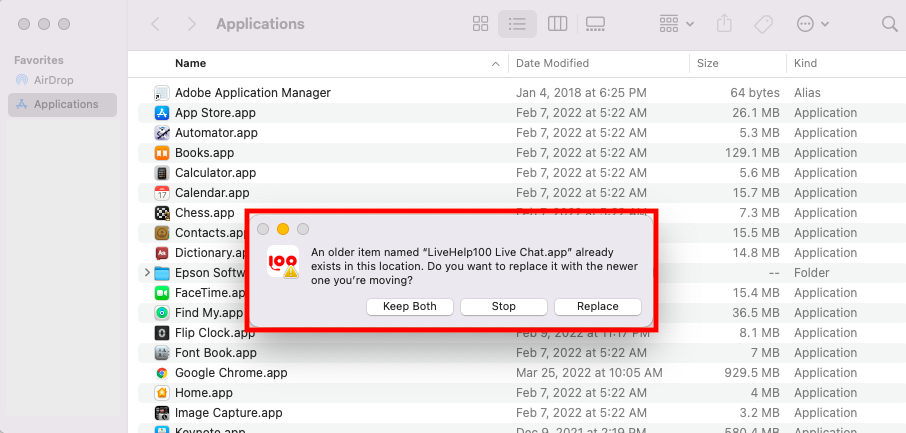The width and height of the screenshot is (906, 433).
Task: Switch to list view
Action: pos(517,24)
